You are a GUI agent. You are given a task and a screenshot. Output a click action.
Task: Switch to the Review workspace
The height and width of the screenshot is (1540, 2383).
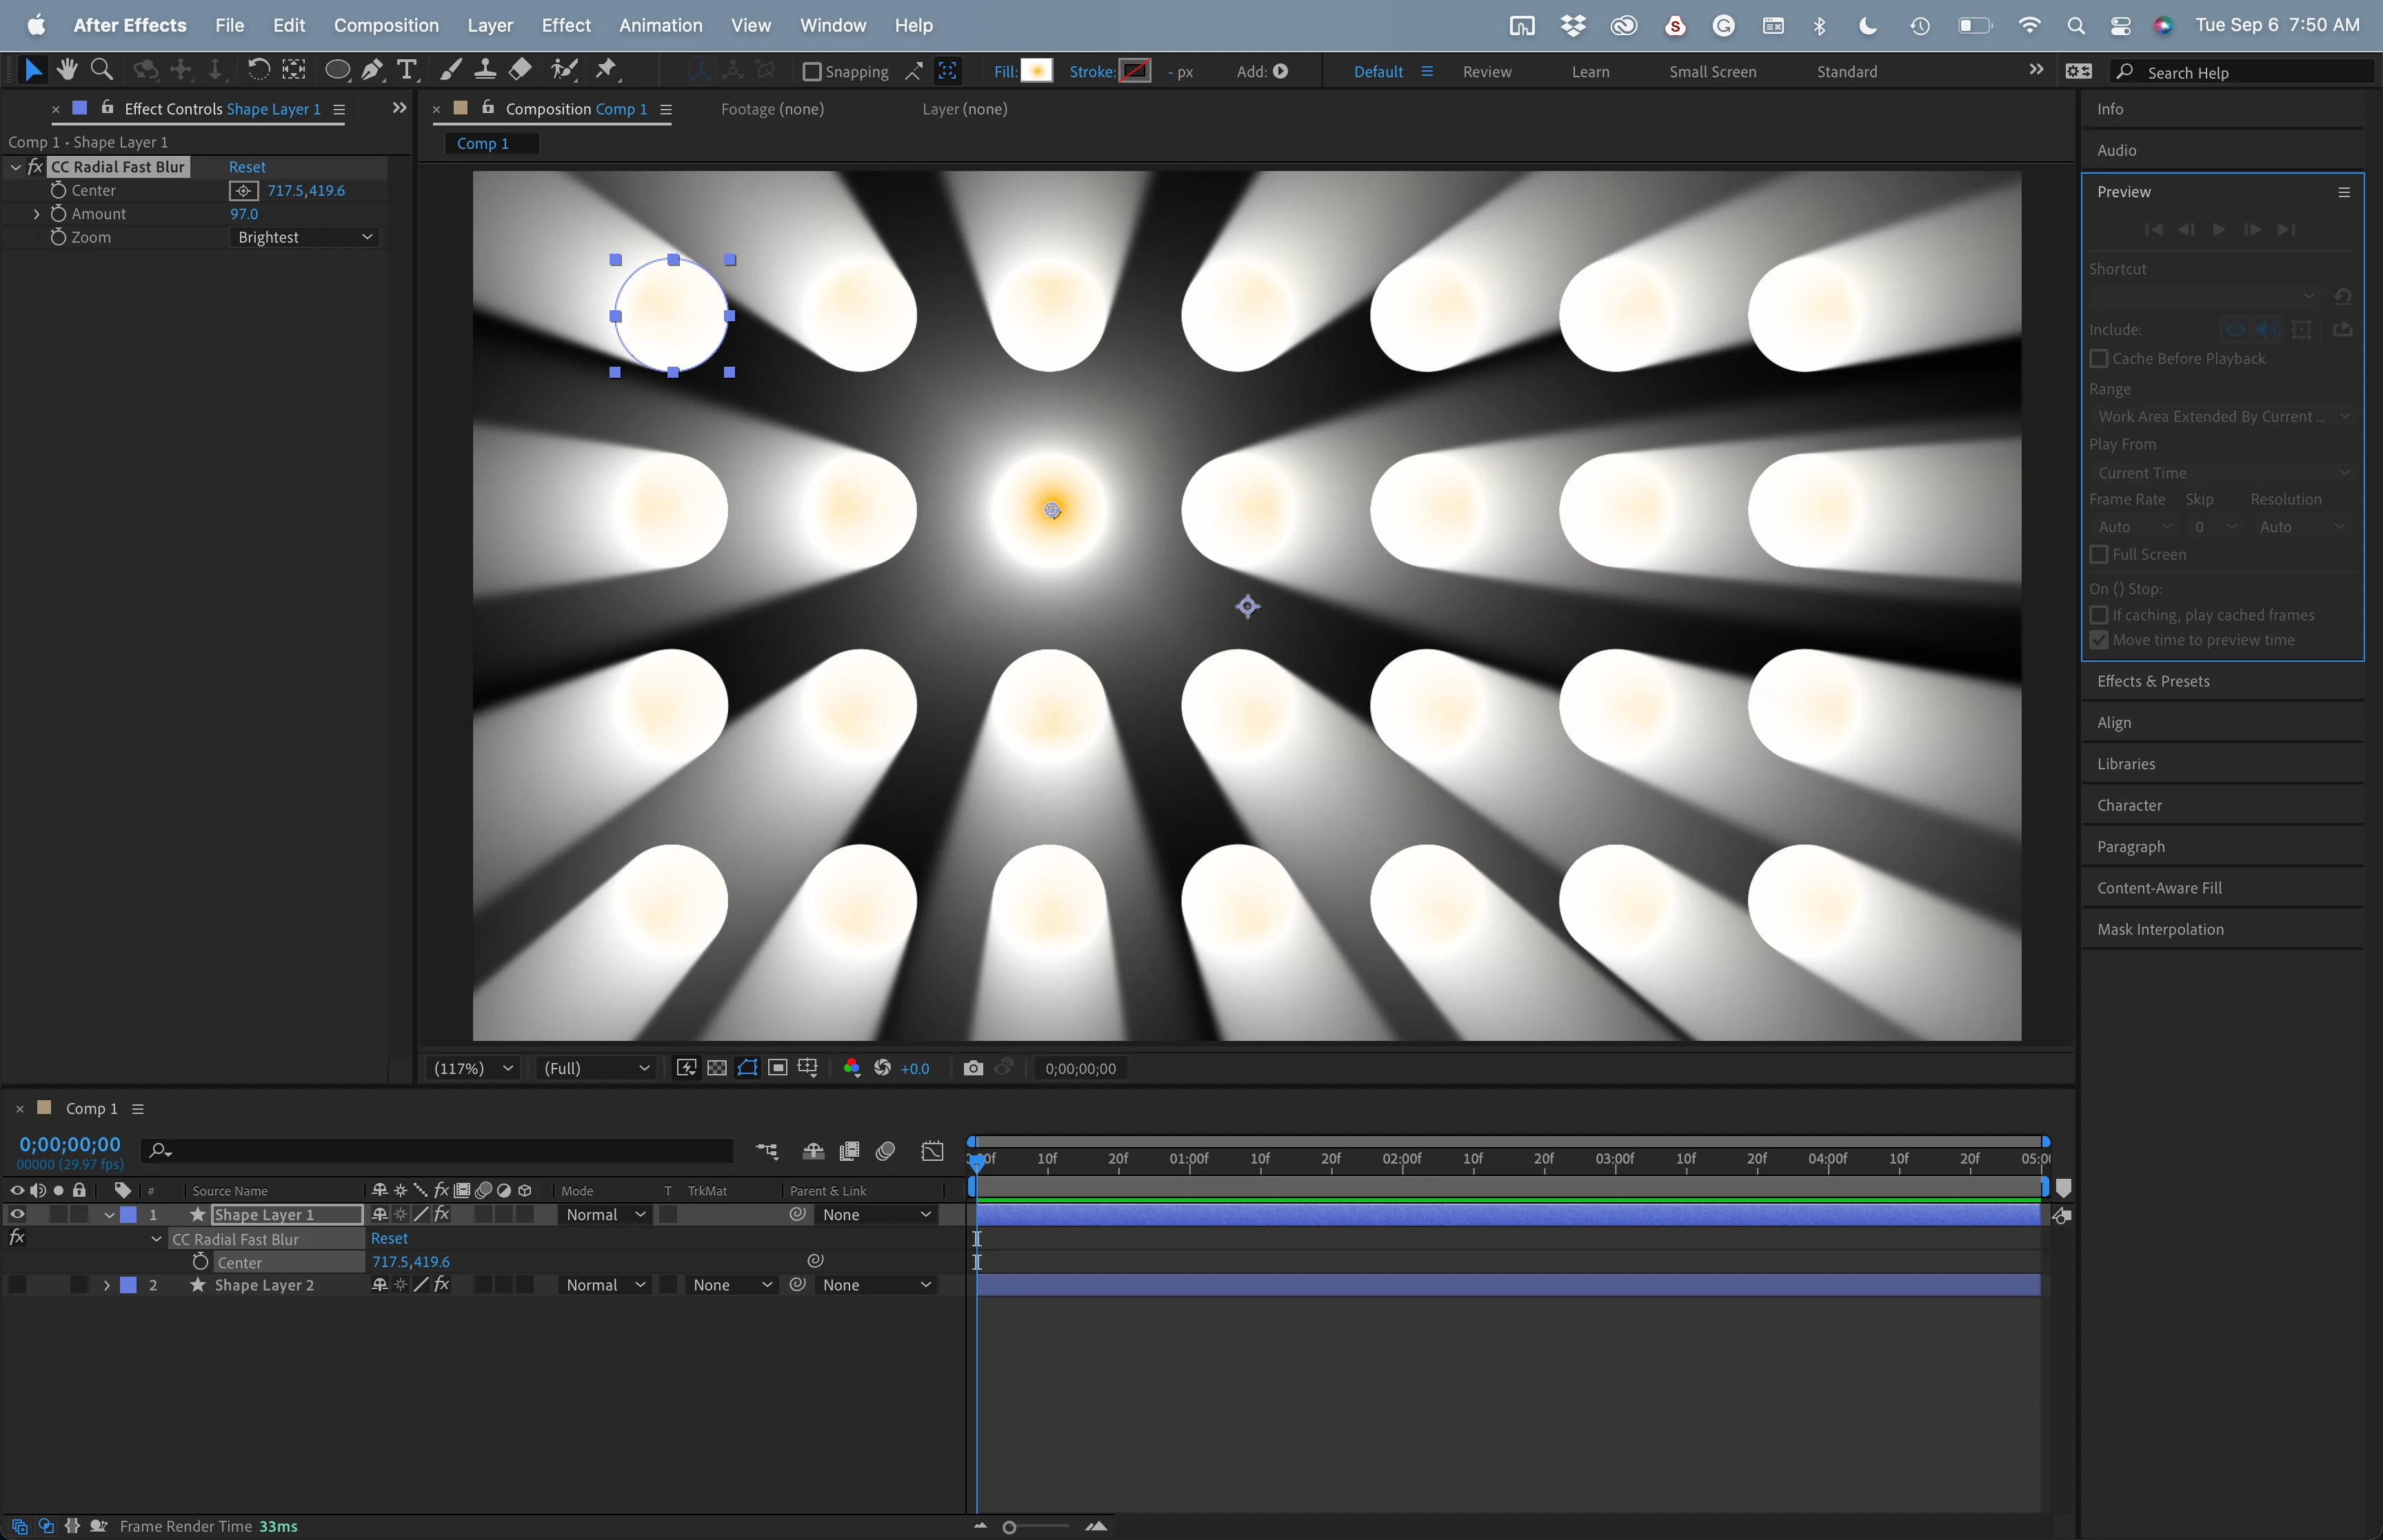pos(1486,72)
